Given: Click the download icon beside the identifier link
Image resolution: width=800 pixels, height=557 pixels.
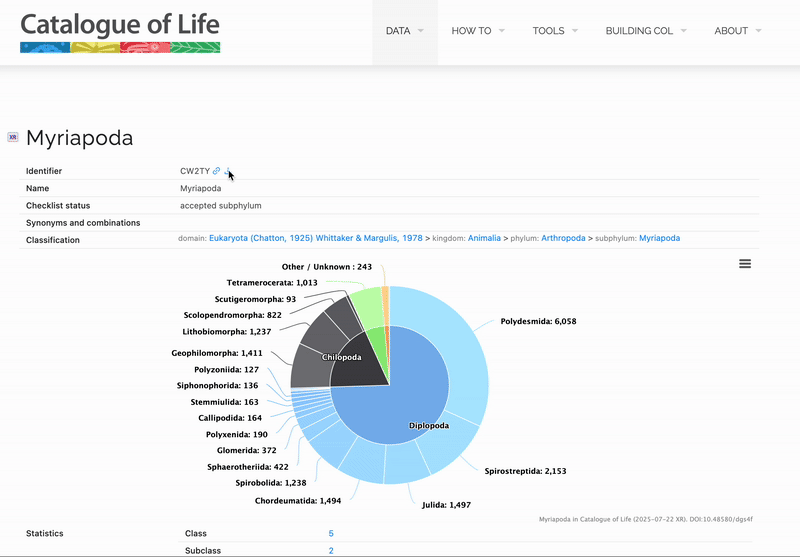Looking at the screenshot, I should 228,171.
